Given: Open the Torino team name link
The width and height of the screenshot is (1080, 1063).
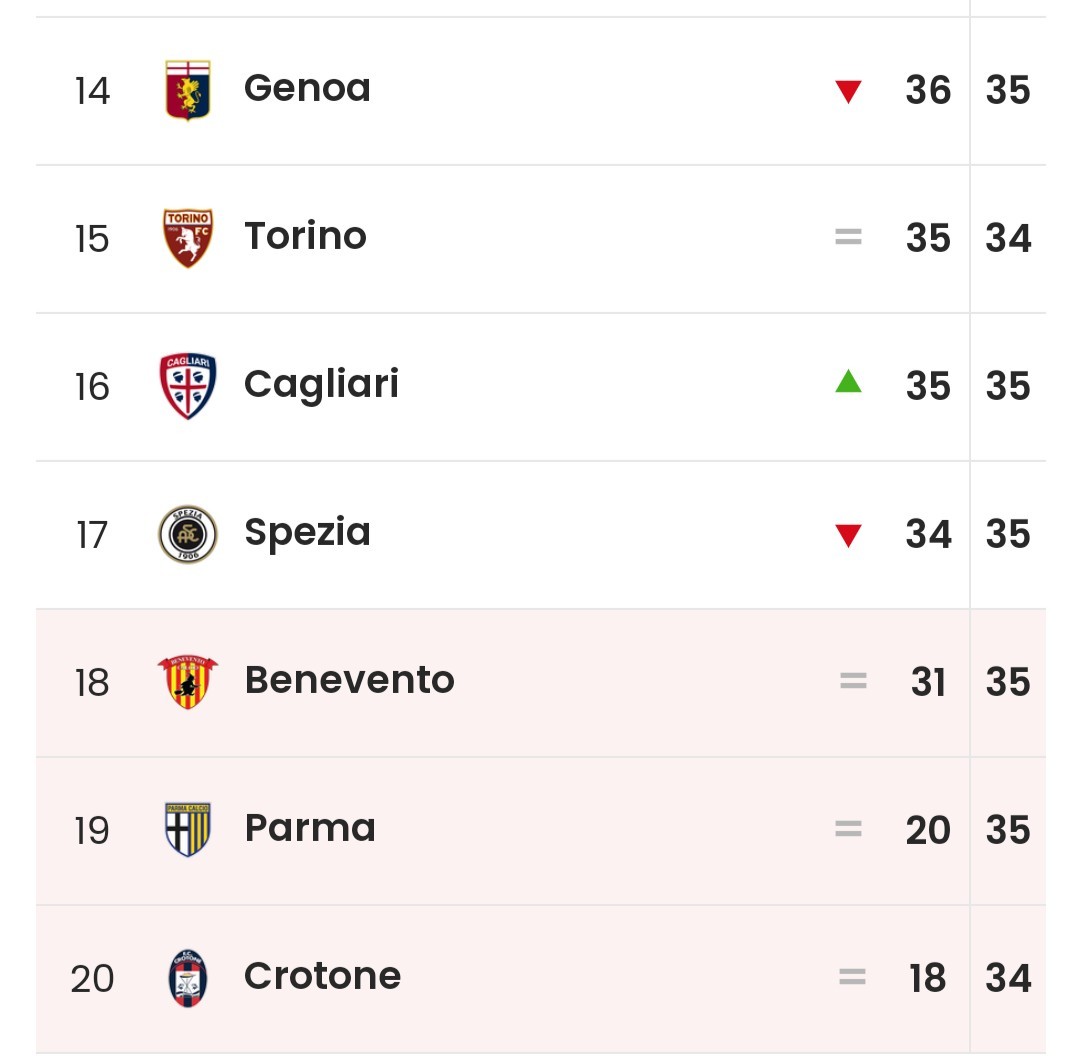Looking at the screenshot, I should 305,236.
